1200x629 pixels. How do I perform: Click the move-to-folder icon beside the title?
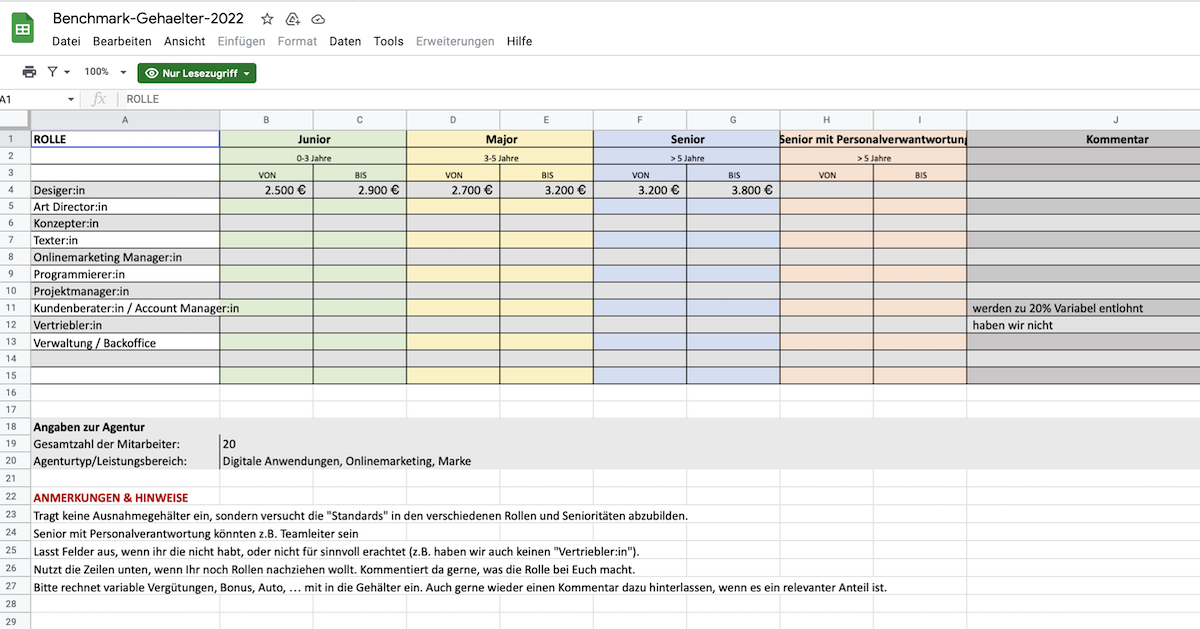(293, 19)
